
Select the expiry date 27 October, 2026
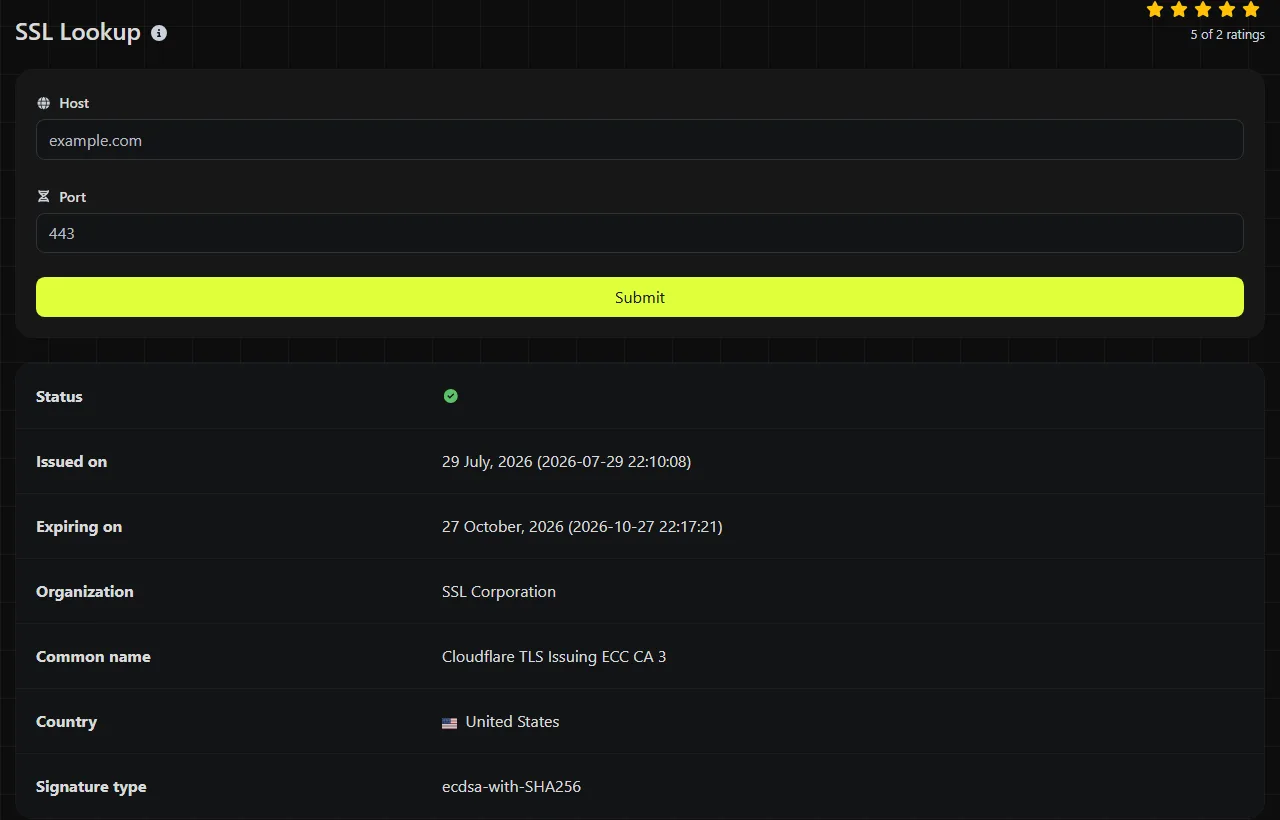[582, 527]
